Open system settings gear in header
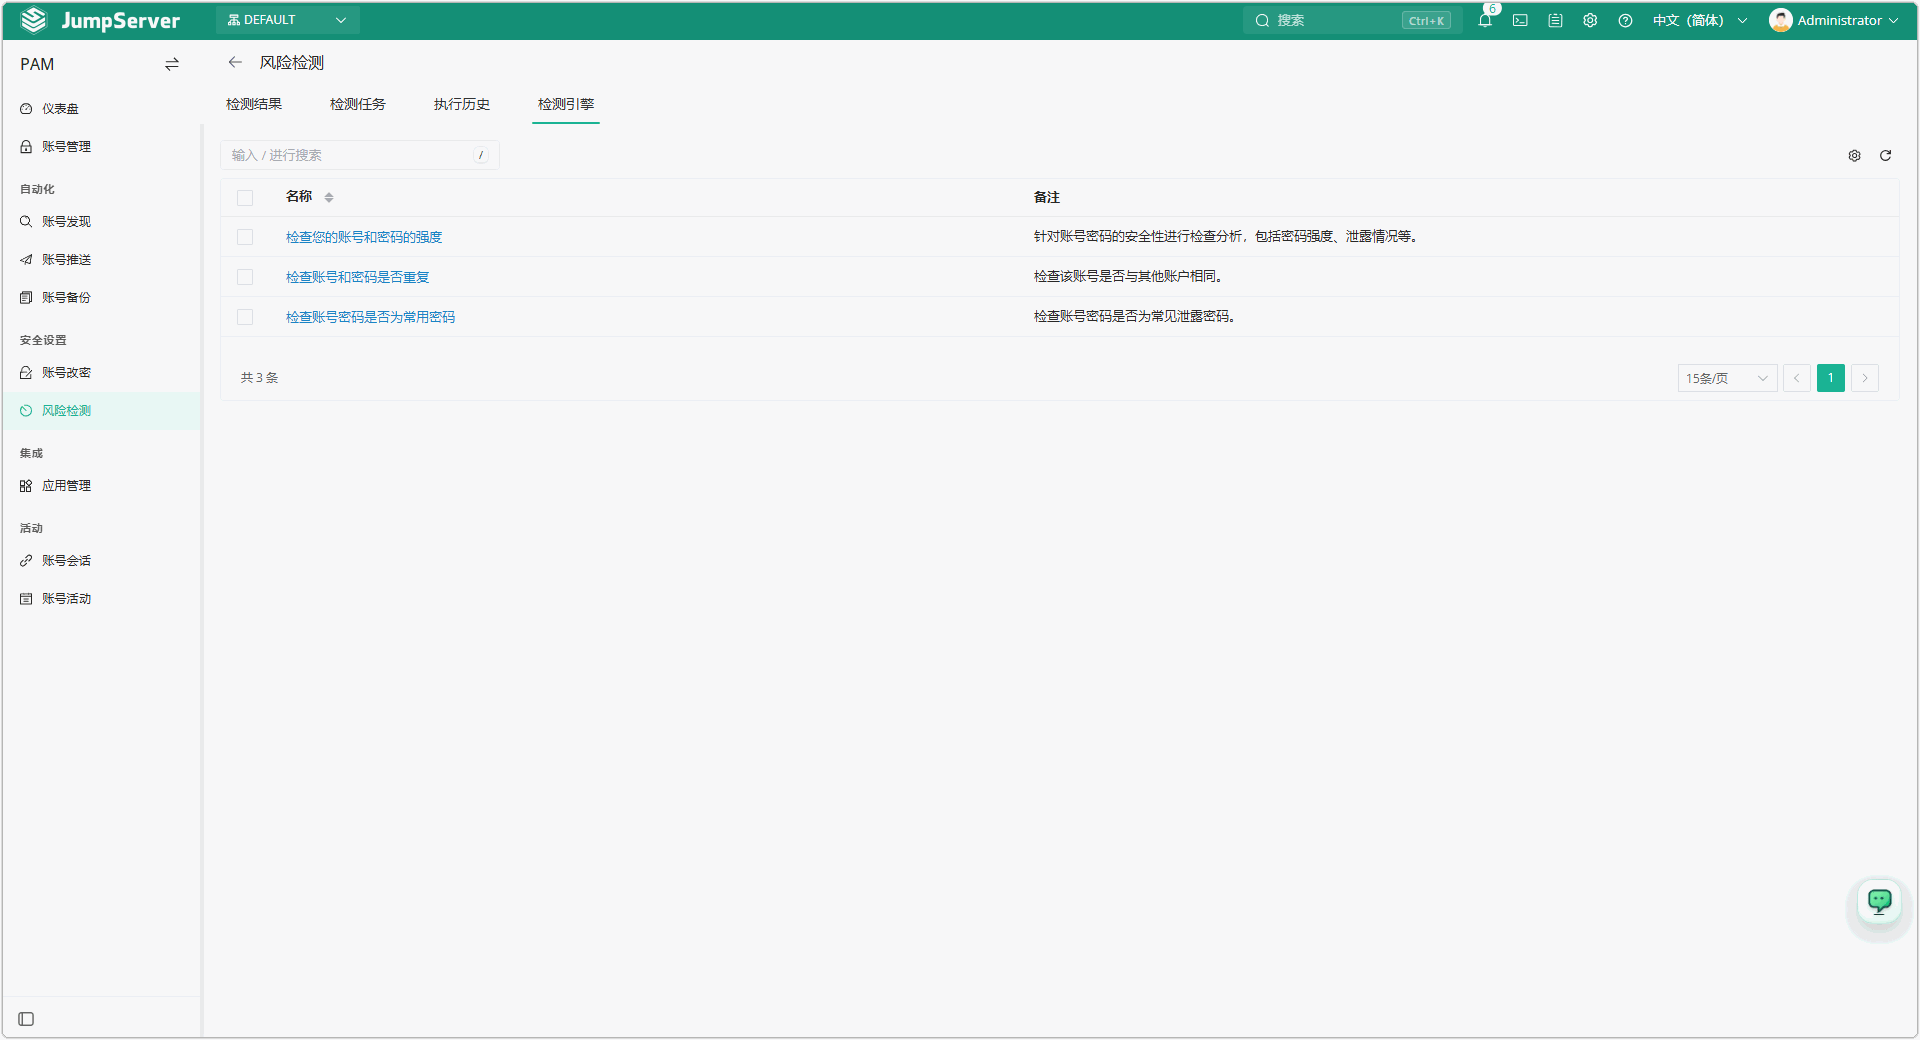 pos(1590,20)
